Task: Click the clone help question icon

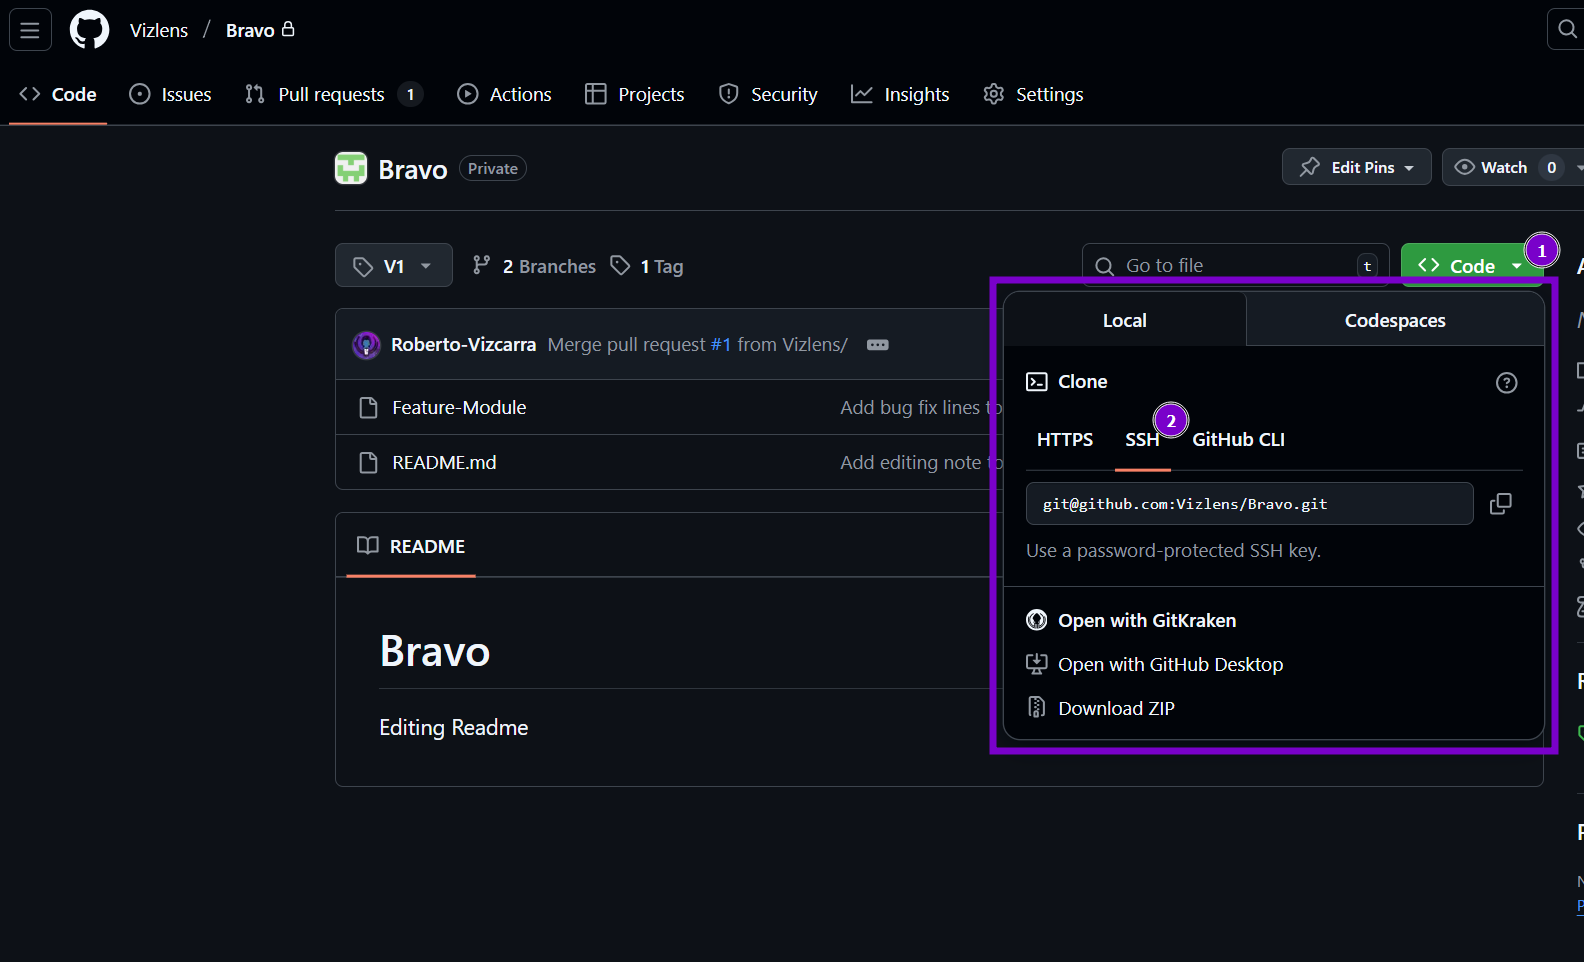Action: pos(1506,383)
